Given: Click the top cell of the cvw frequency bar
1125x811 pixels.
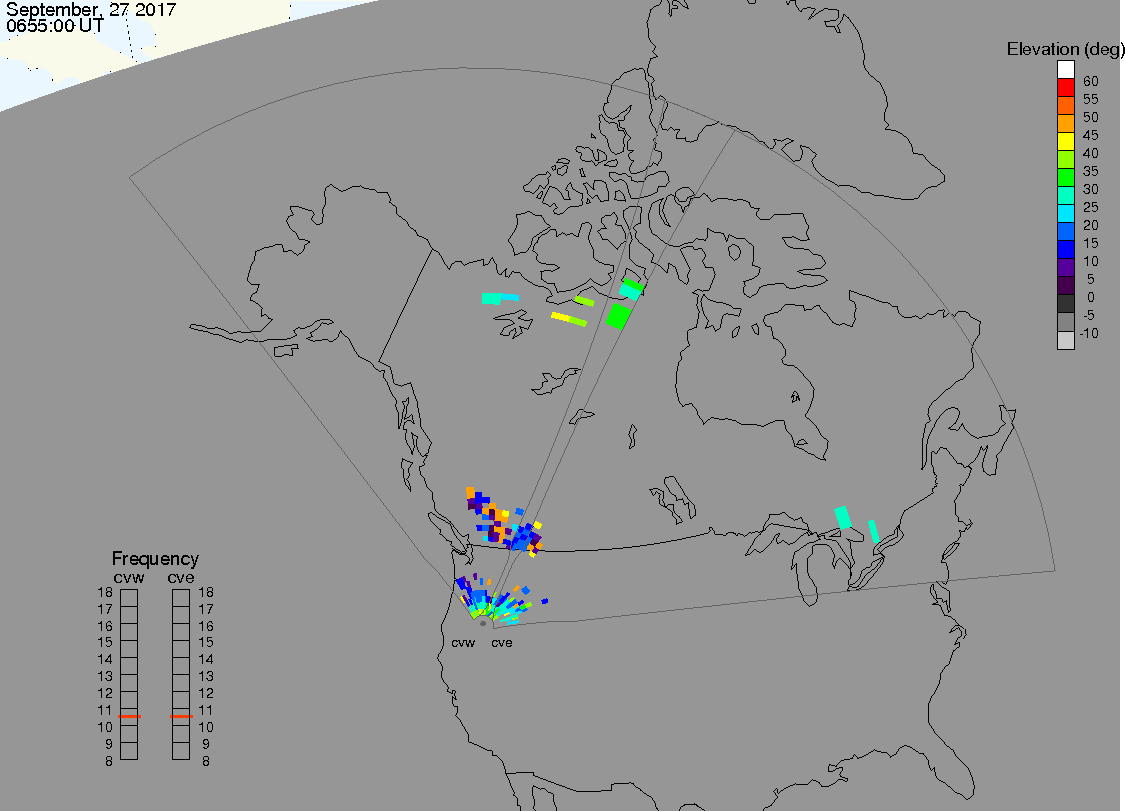Looking at the screenshot, I should point(129,598).
